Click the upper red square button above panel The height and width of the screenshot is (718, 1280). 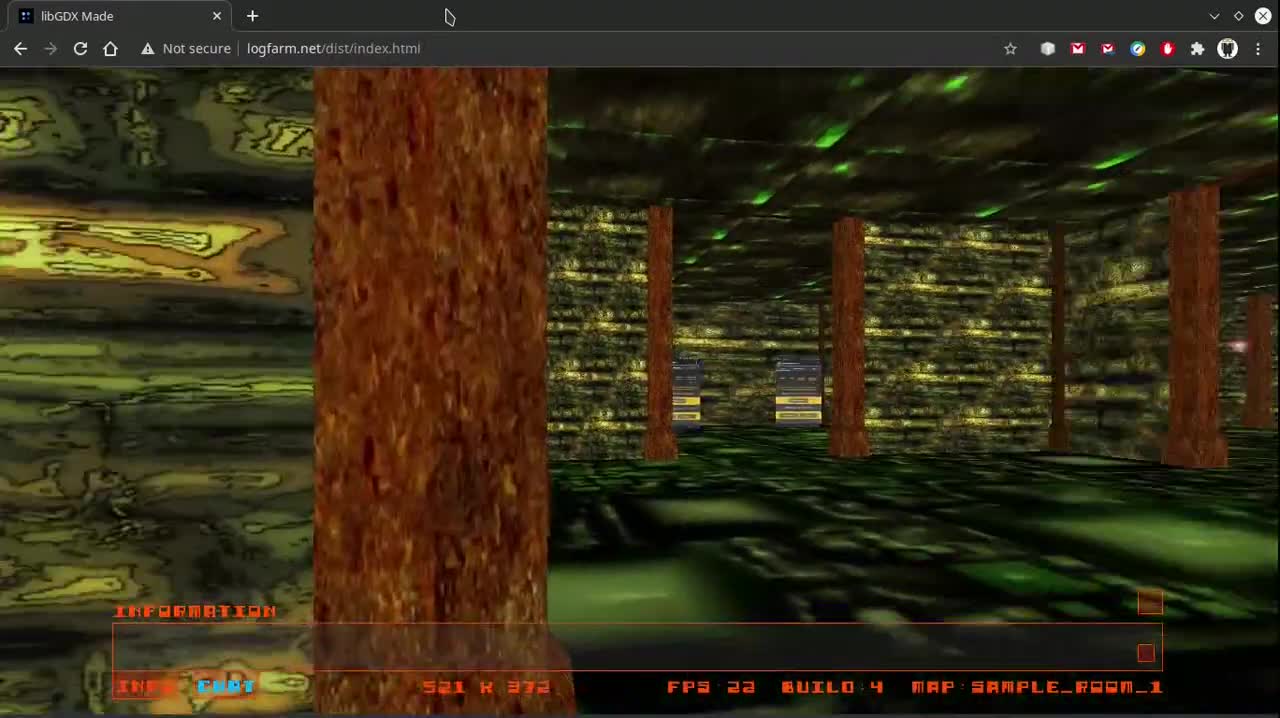coord(1150,602)
